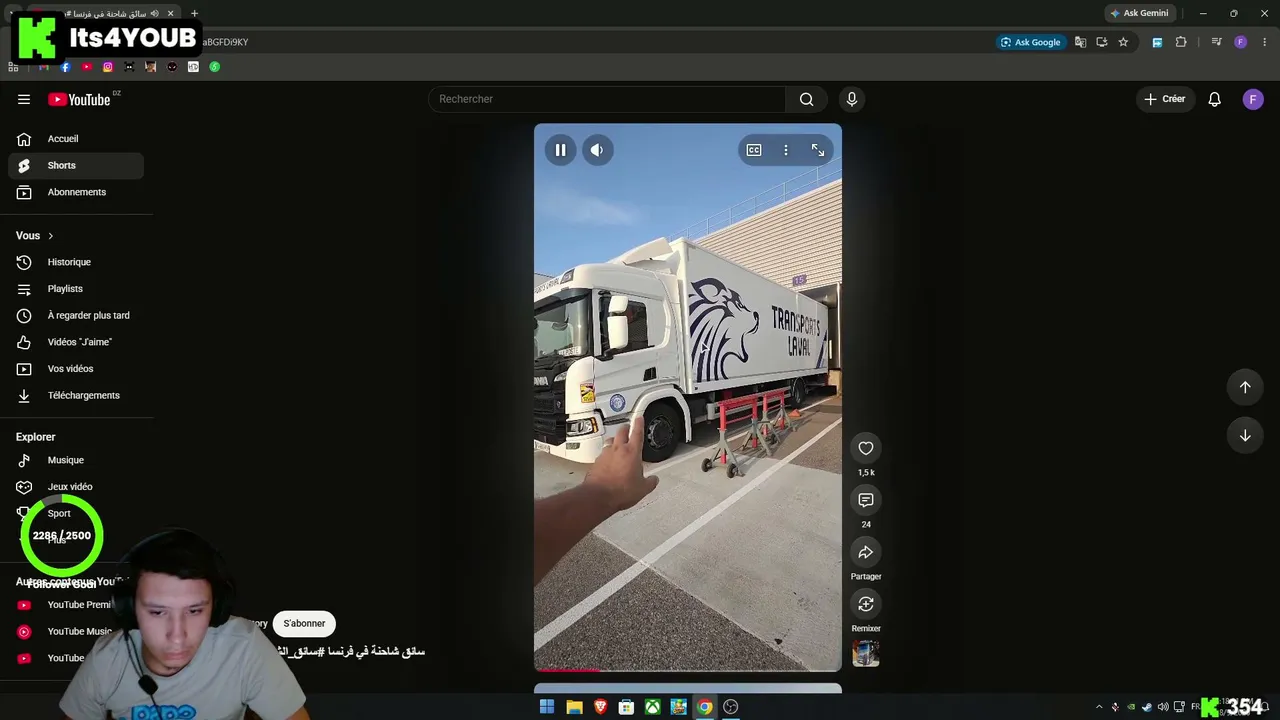1280x720 pixels.
Task: Open the Xbox app from the taskbar
Action: tap(652, 707)
